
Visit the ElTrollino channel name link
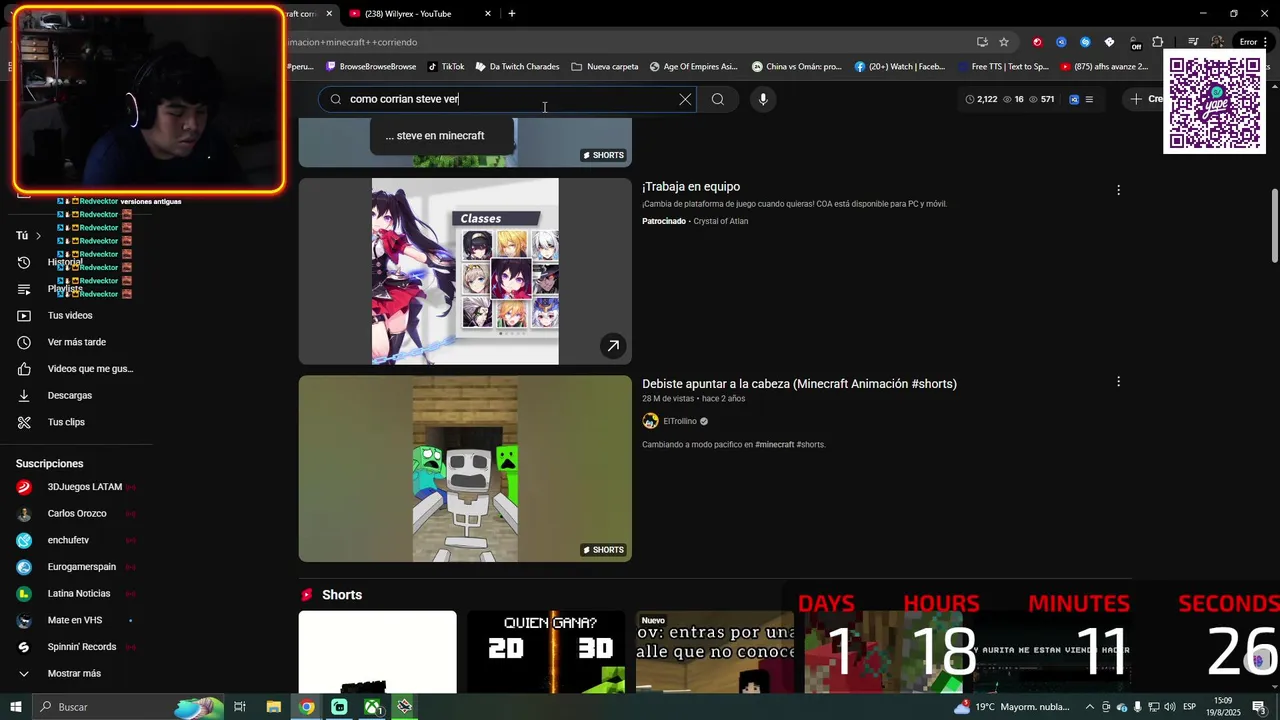[x=680, y=421]
